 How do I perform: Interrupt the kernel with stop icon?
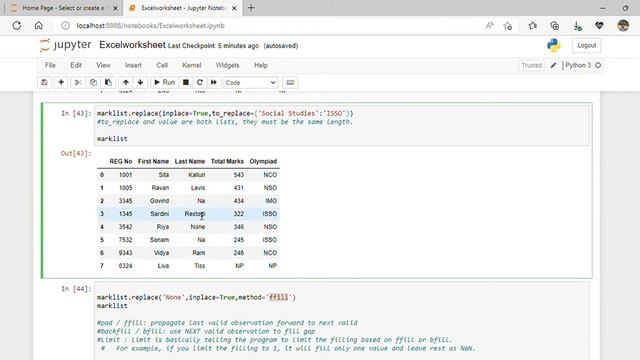pyautogui.click(x=186, y=82)
